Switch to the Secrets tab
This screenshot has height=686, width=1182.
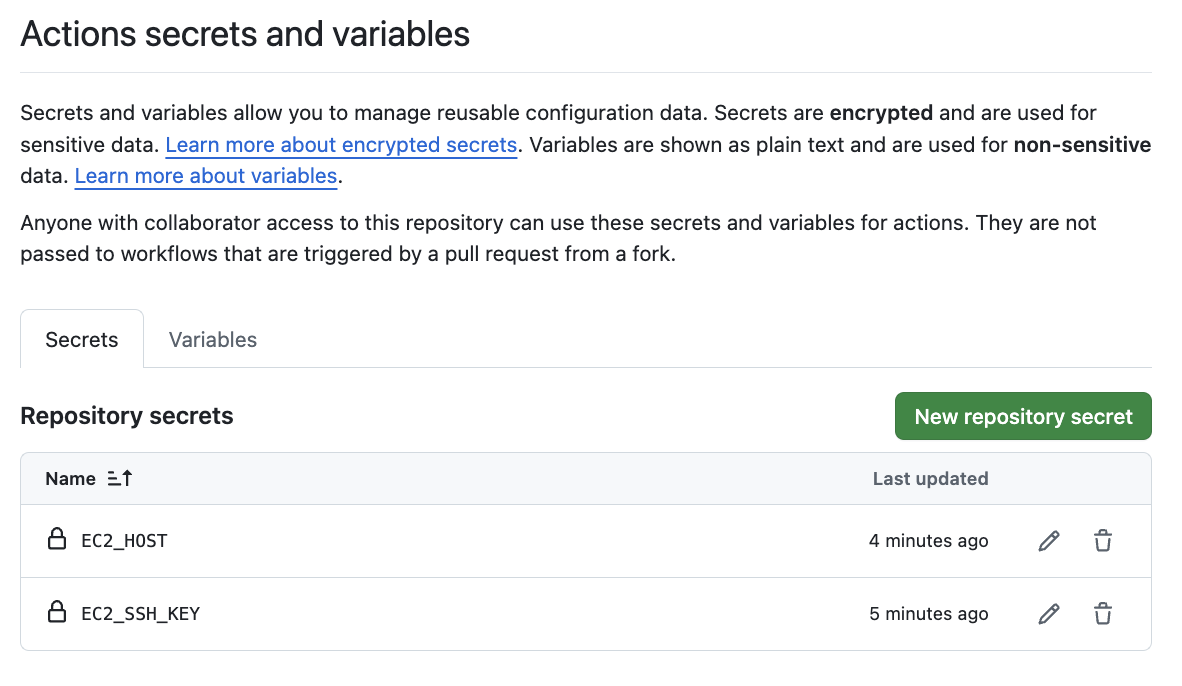82,340
